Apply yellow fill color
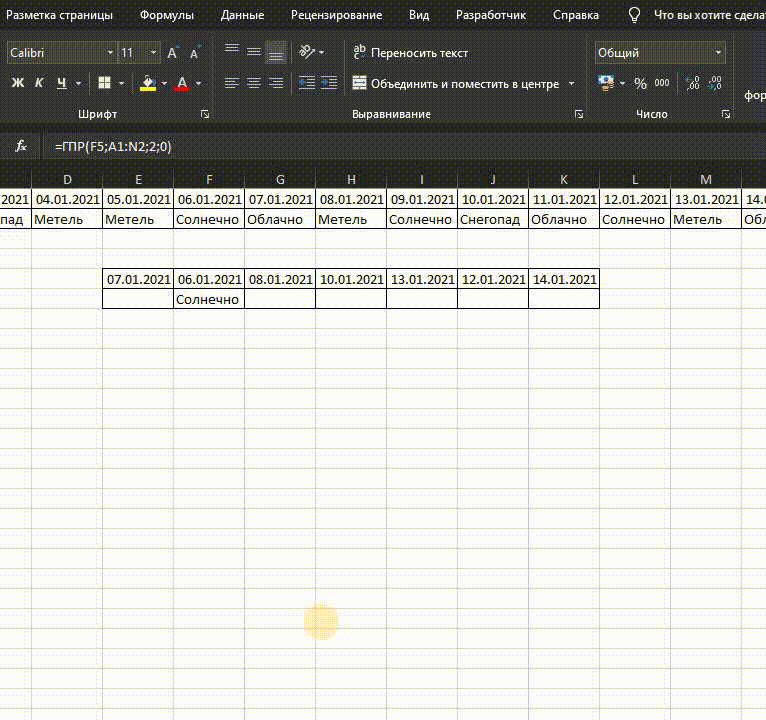The width and height of the screenshot is (766, 720). click(148, 84)
